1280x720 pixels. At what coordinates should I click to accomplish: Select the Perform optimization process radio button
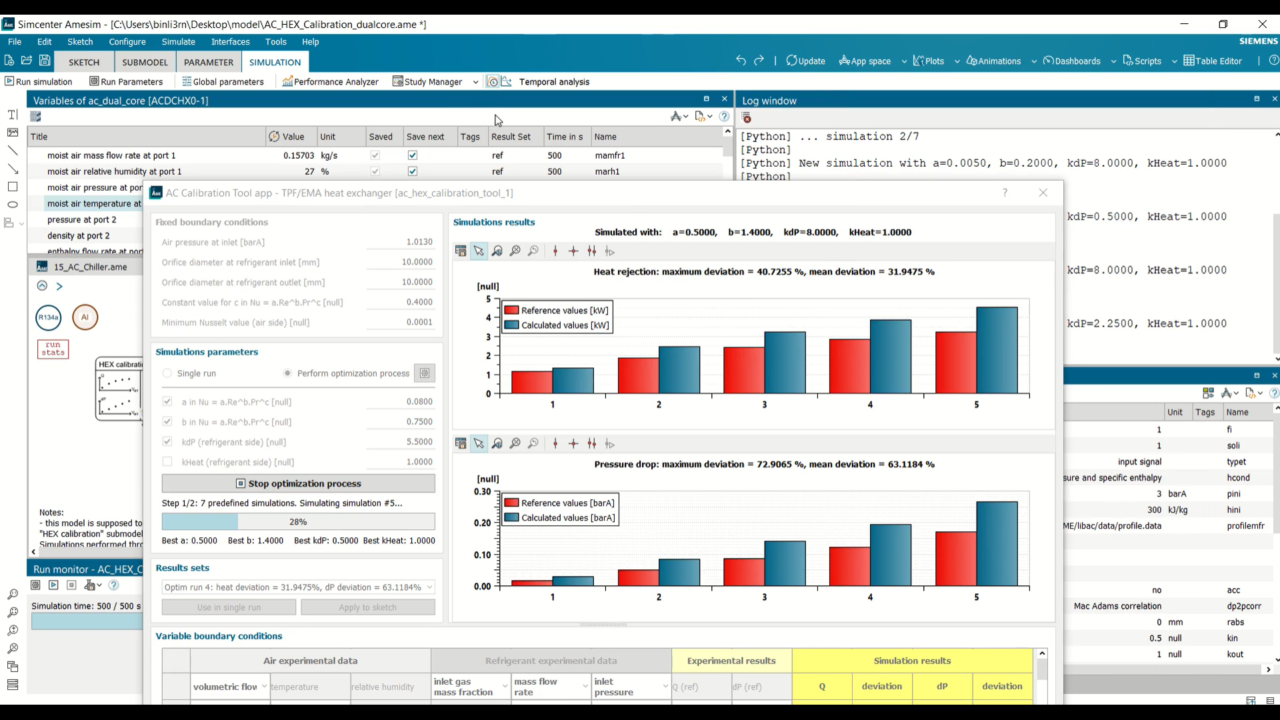[288, 374]
